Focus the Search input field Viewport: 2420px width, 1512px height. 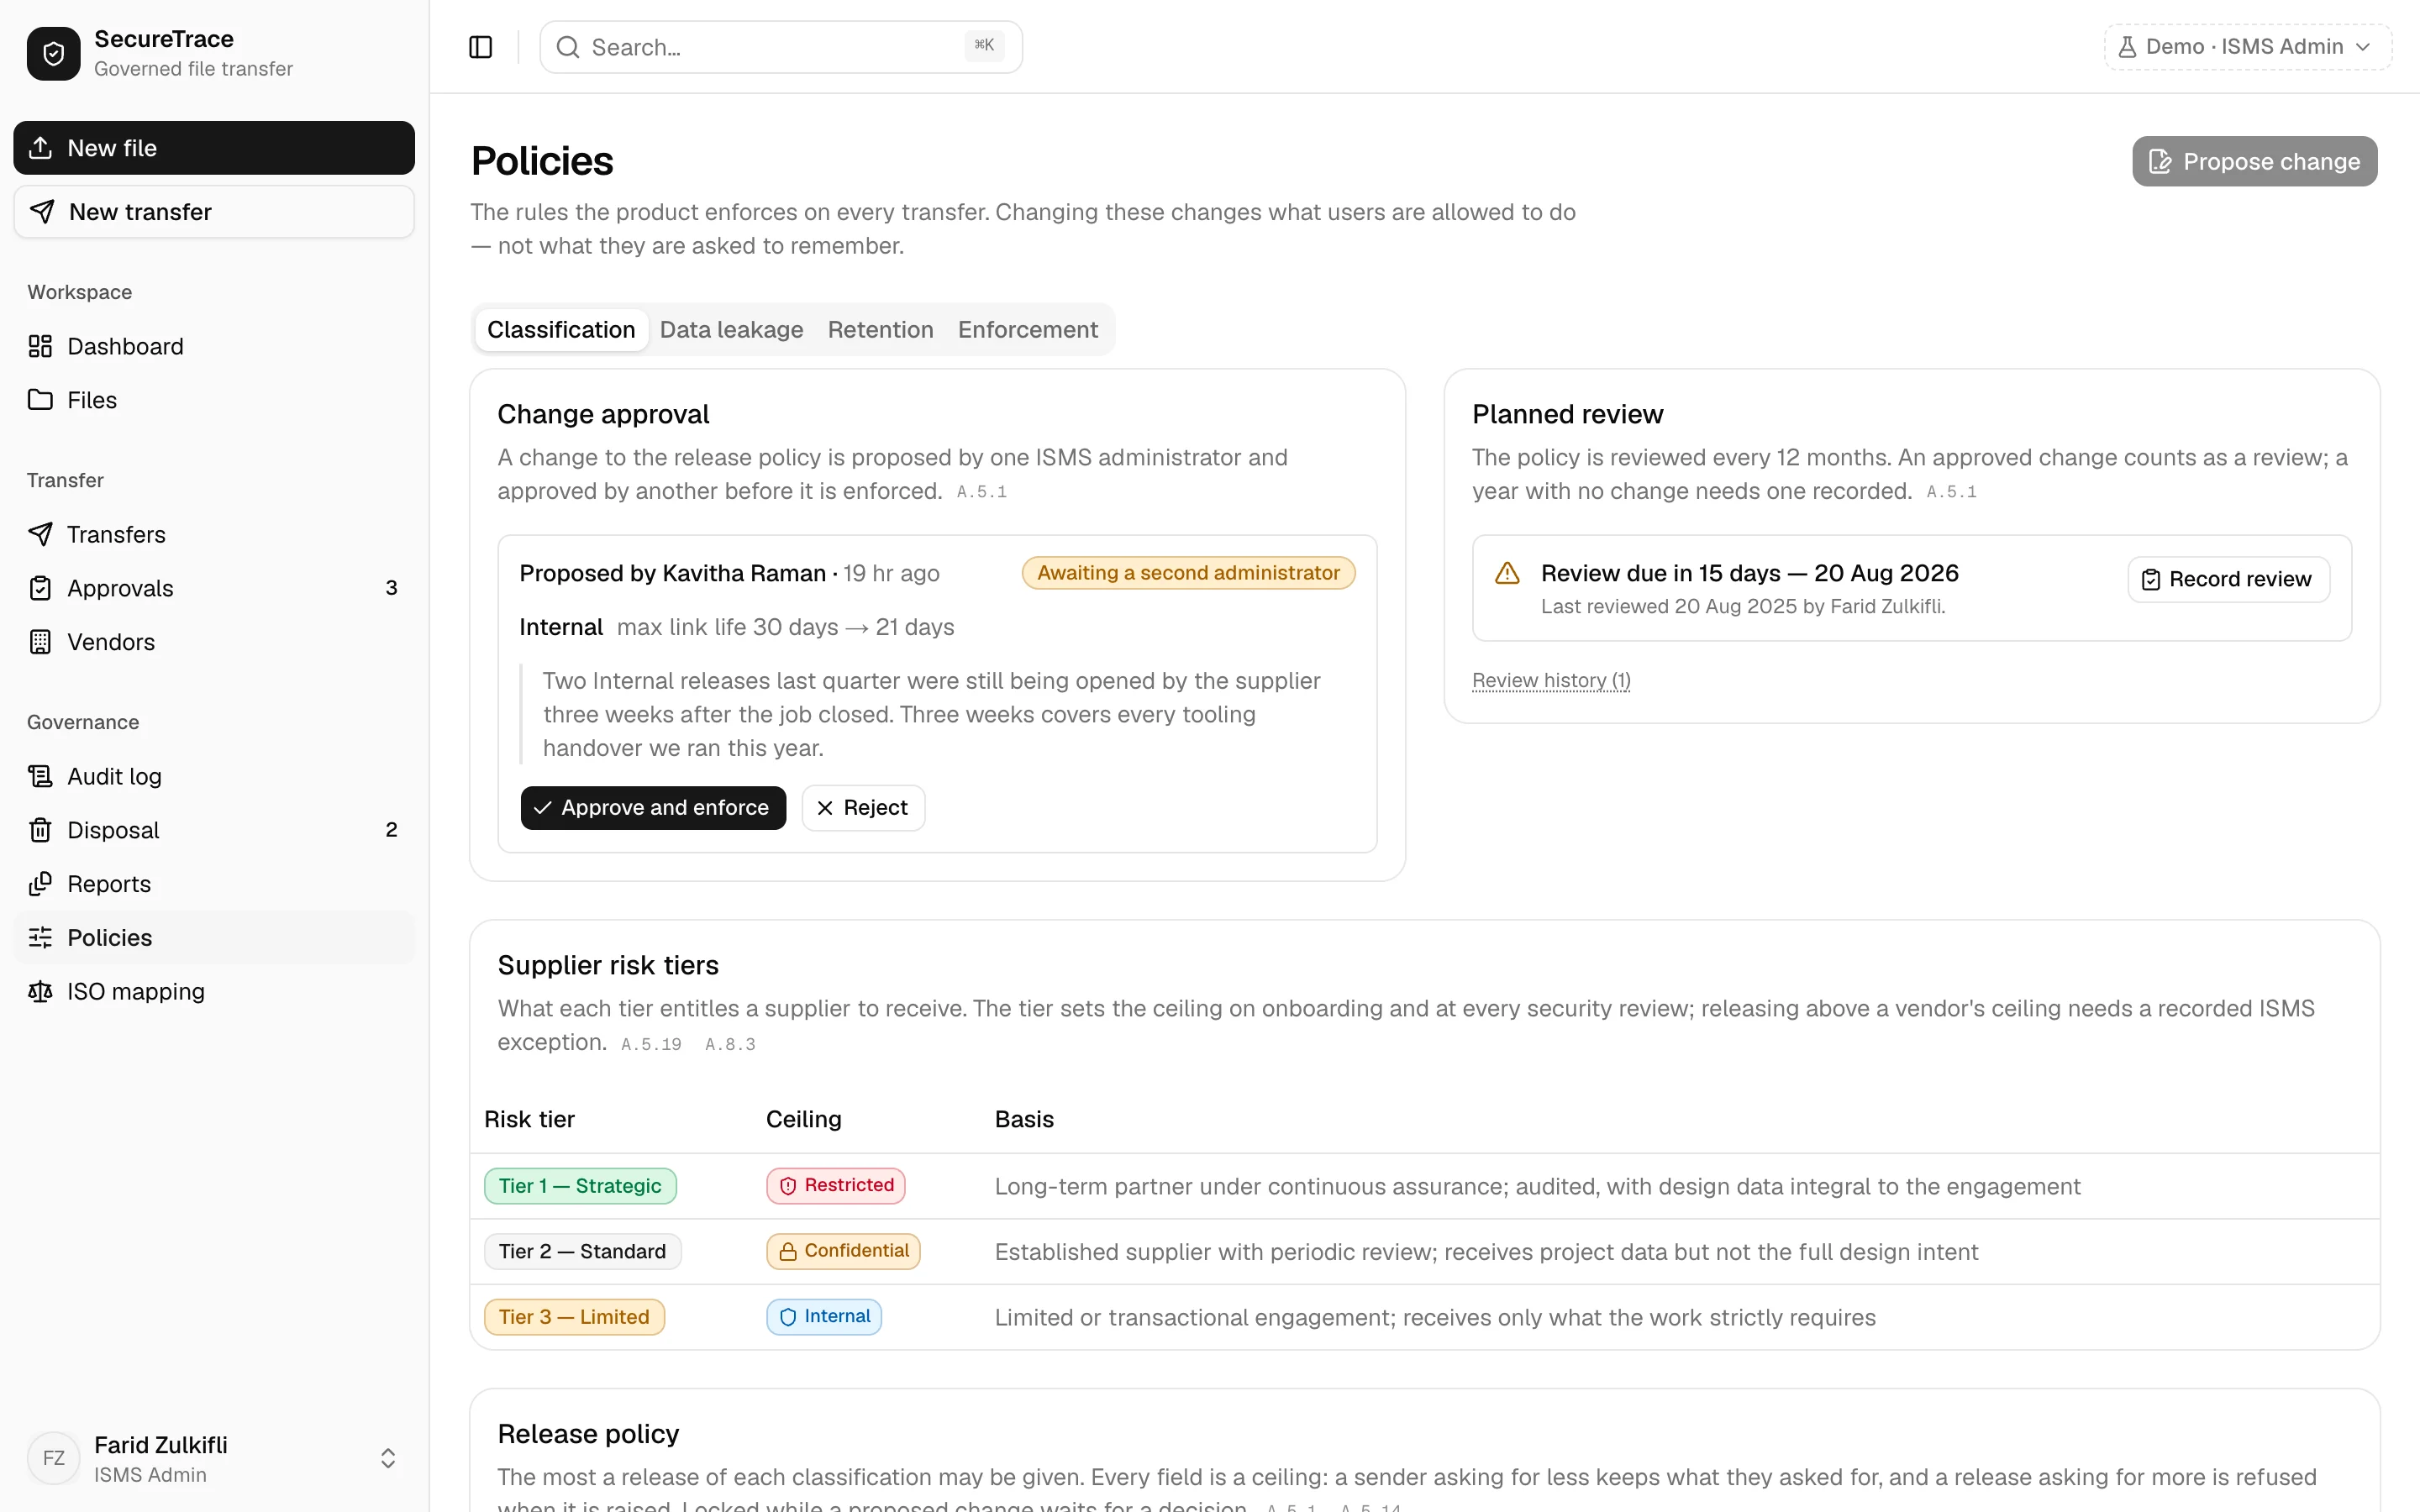click(x=781, y=47)
